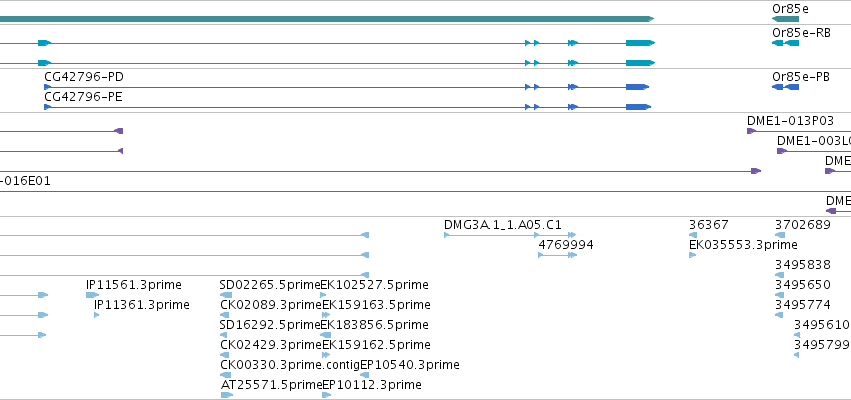Click the CK02429.3prime label
This screenshot has height=400, width=851.
point(271,345)
